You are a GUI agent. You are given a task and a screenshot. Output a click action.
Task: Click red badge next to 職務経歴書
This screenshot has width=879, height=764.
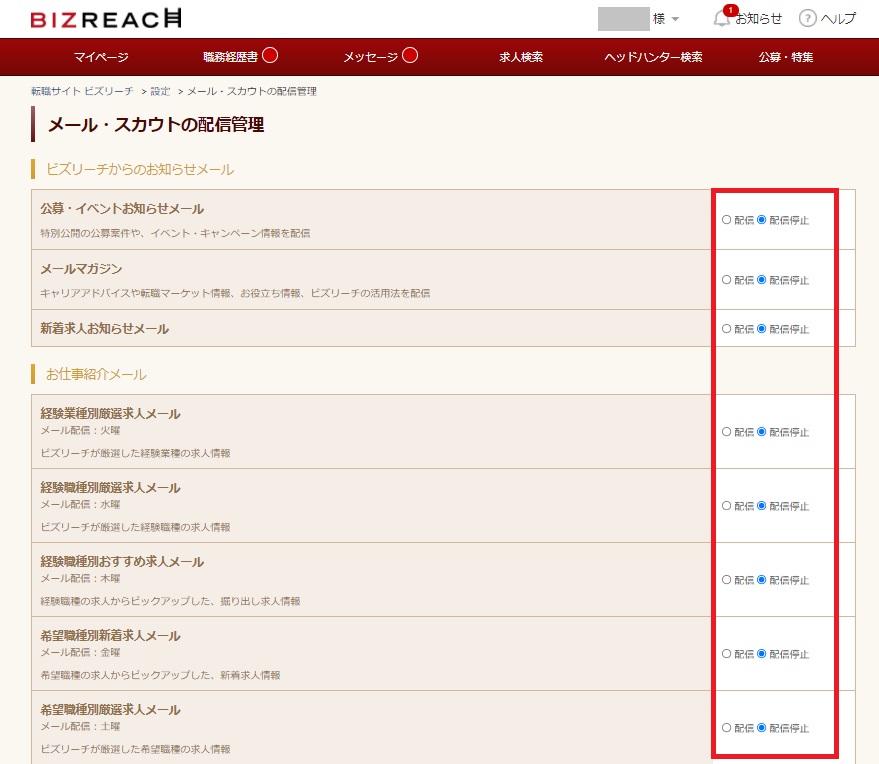pos(270,56)
